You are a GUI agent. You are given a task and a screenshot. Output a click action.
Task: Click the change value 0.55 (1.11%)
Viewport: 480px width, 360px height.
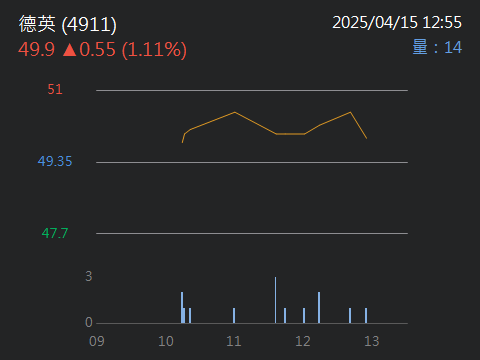click(x=133, y=50)
